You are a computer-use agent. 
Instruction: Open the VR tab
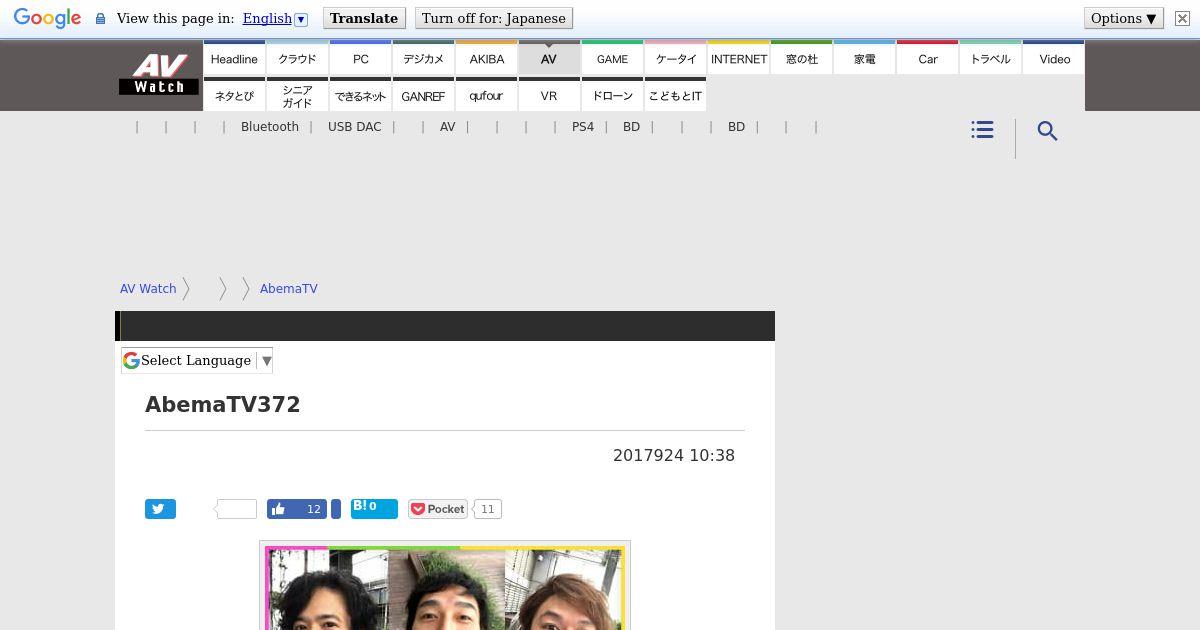point(549,96)
